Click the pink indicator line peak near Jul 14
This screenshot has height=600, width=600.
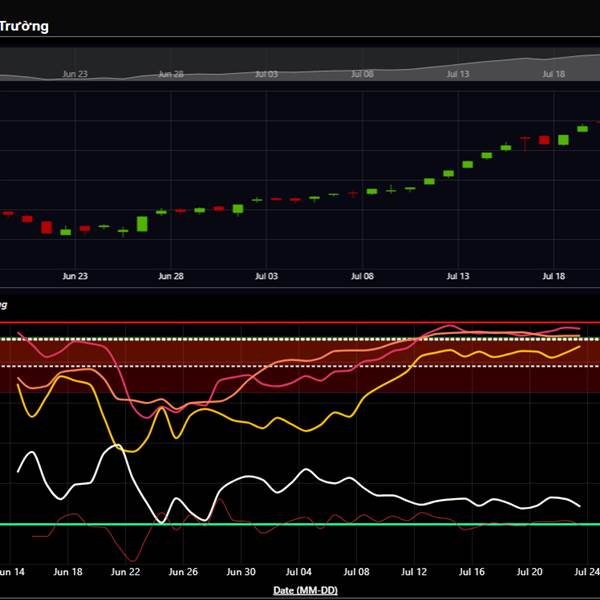pyautogui.click(x=450, y=326)
